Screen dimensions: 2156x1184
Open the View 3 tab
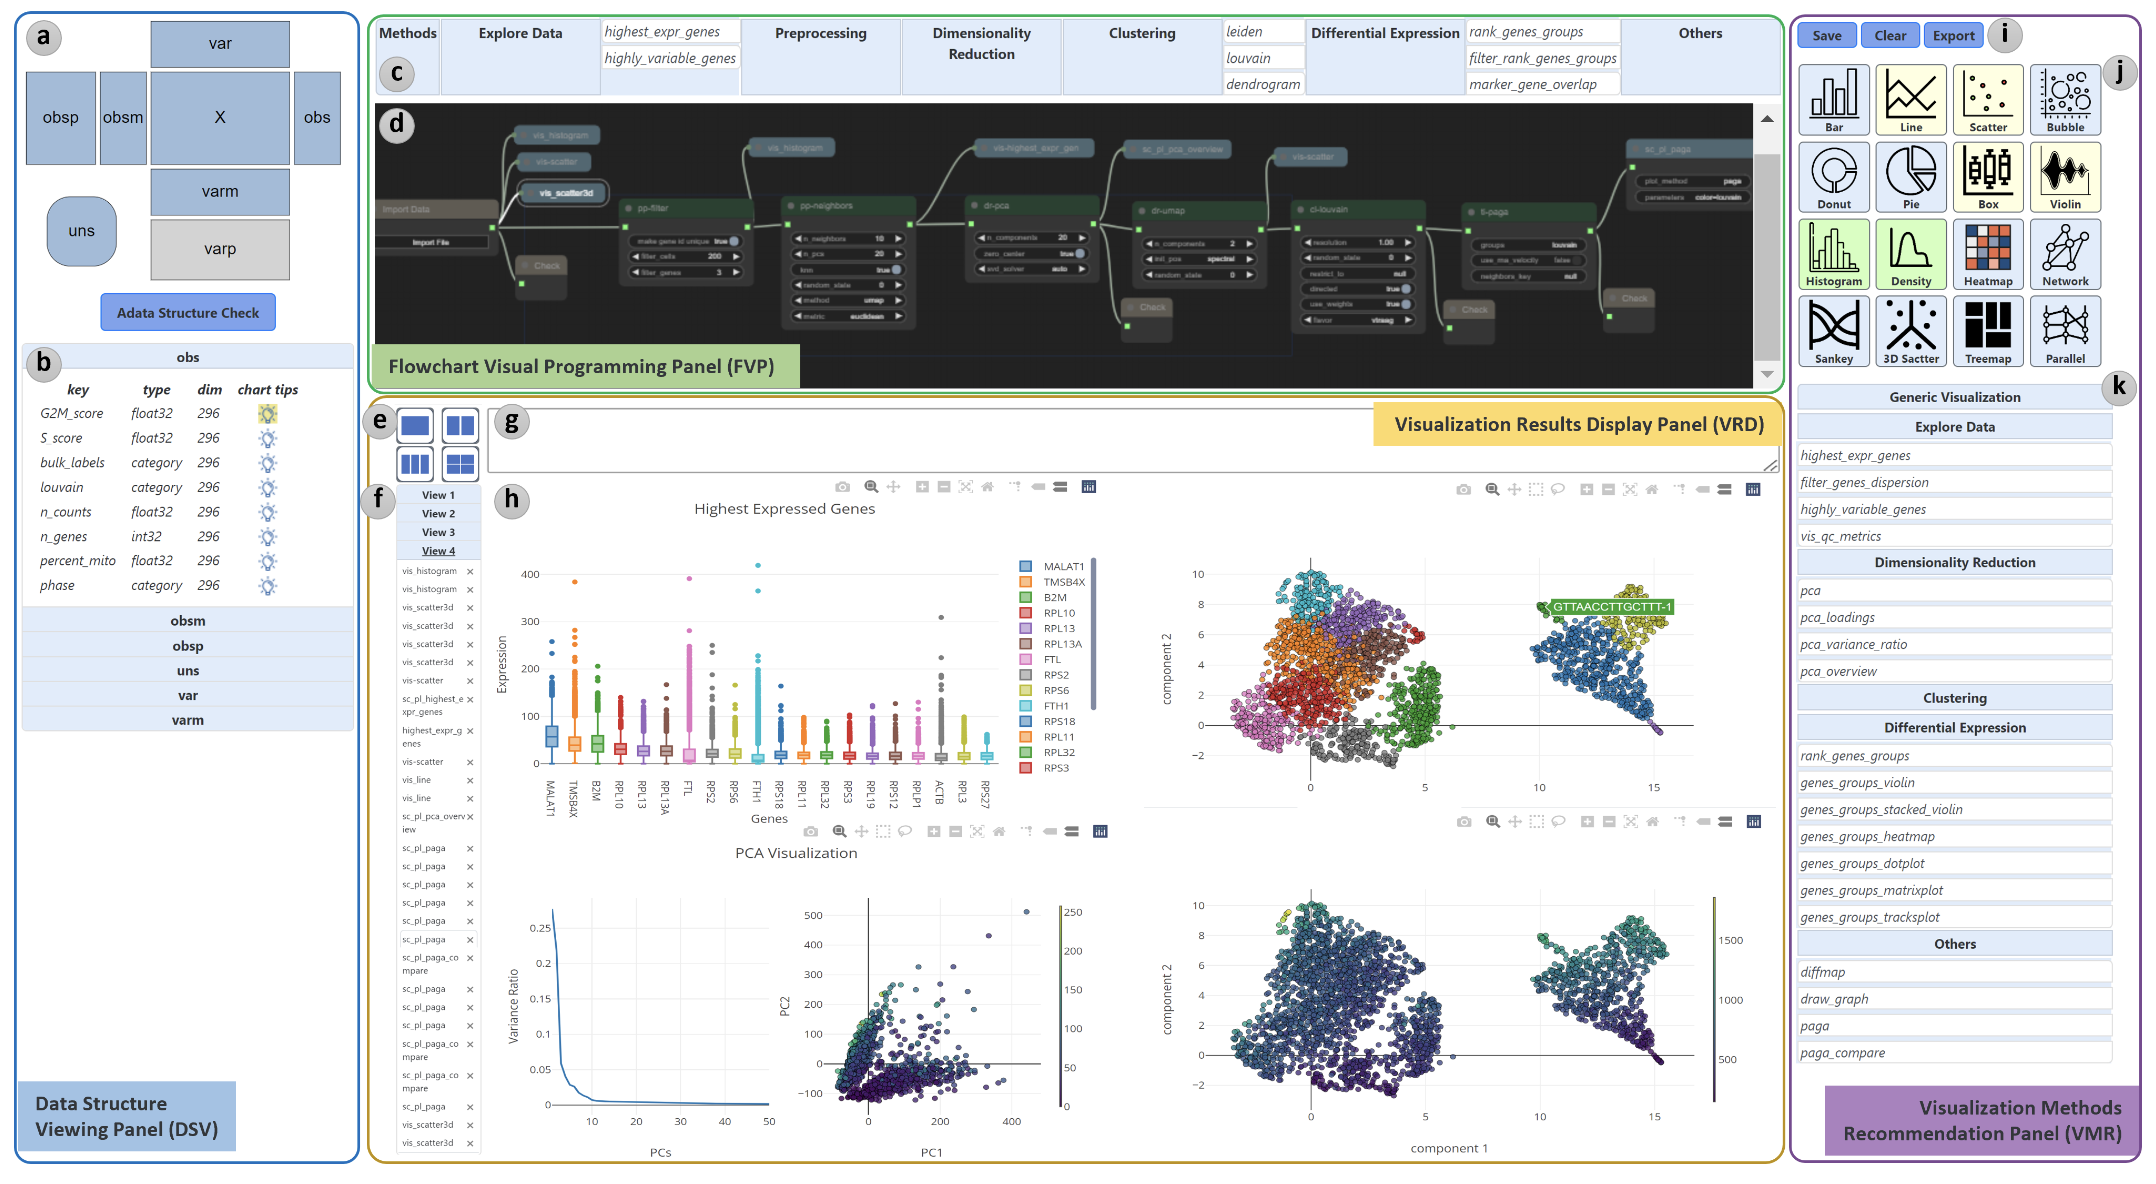(438, 533)
